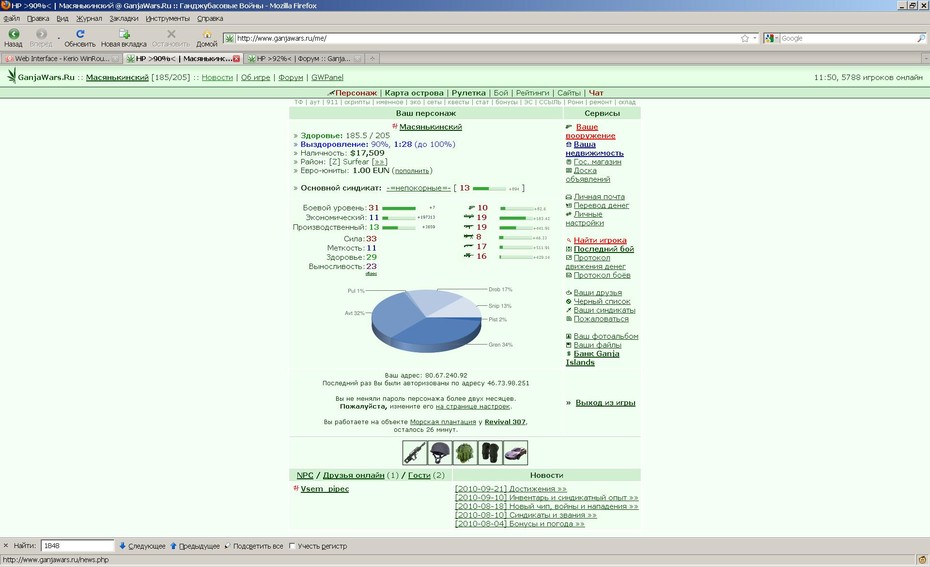930x567 pixels.
Task: Open Ваша недвижимость service link
Action: 594,149
